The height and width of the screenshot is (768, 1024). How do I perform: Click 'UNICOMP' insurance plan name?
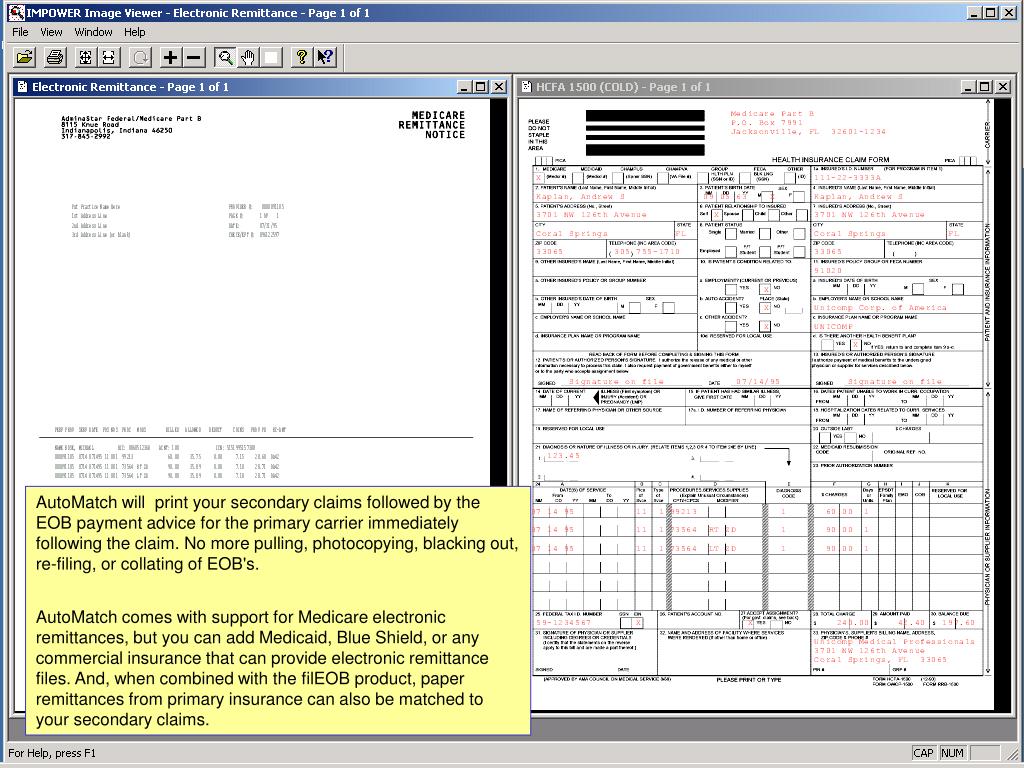(x=833, y=326)
